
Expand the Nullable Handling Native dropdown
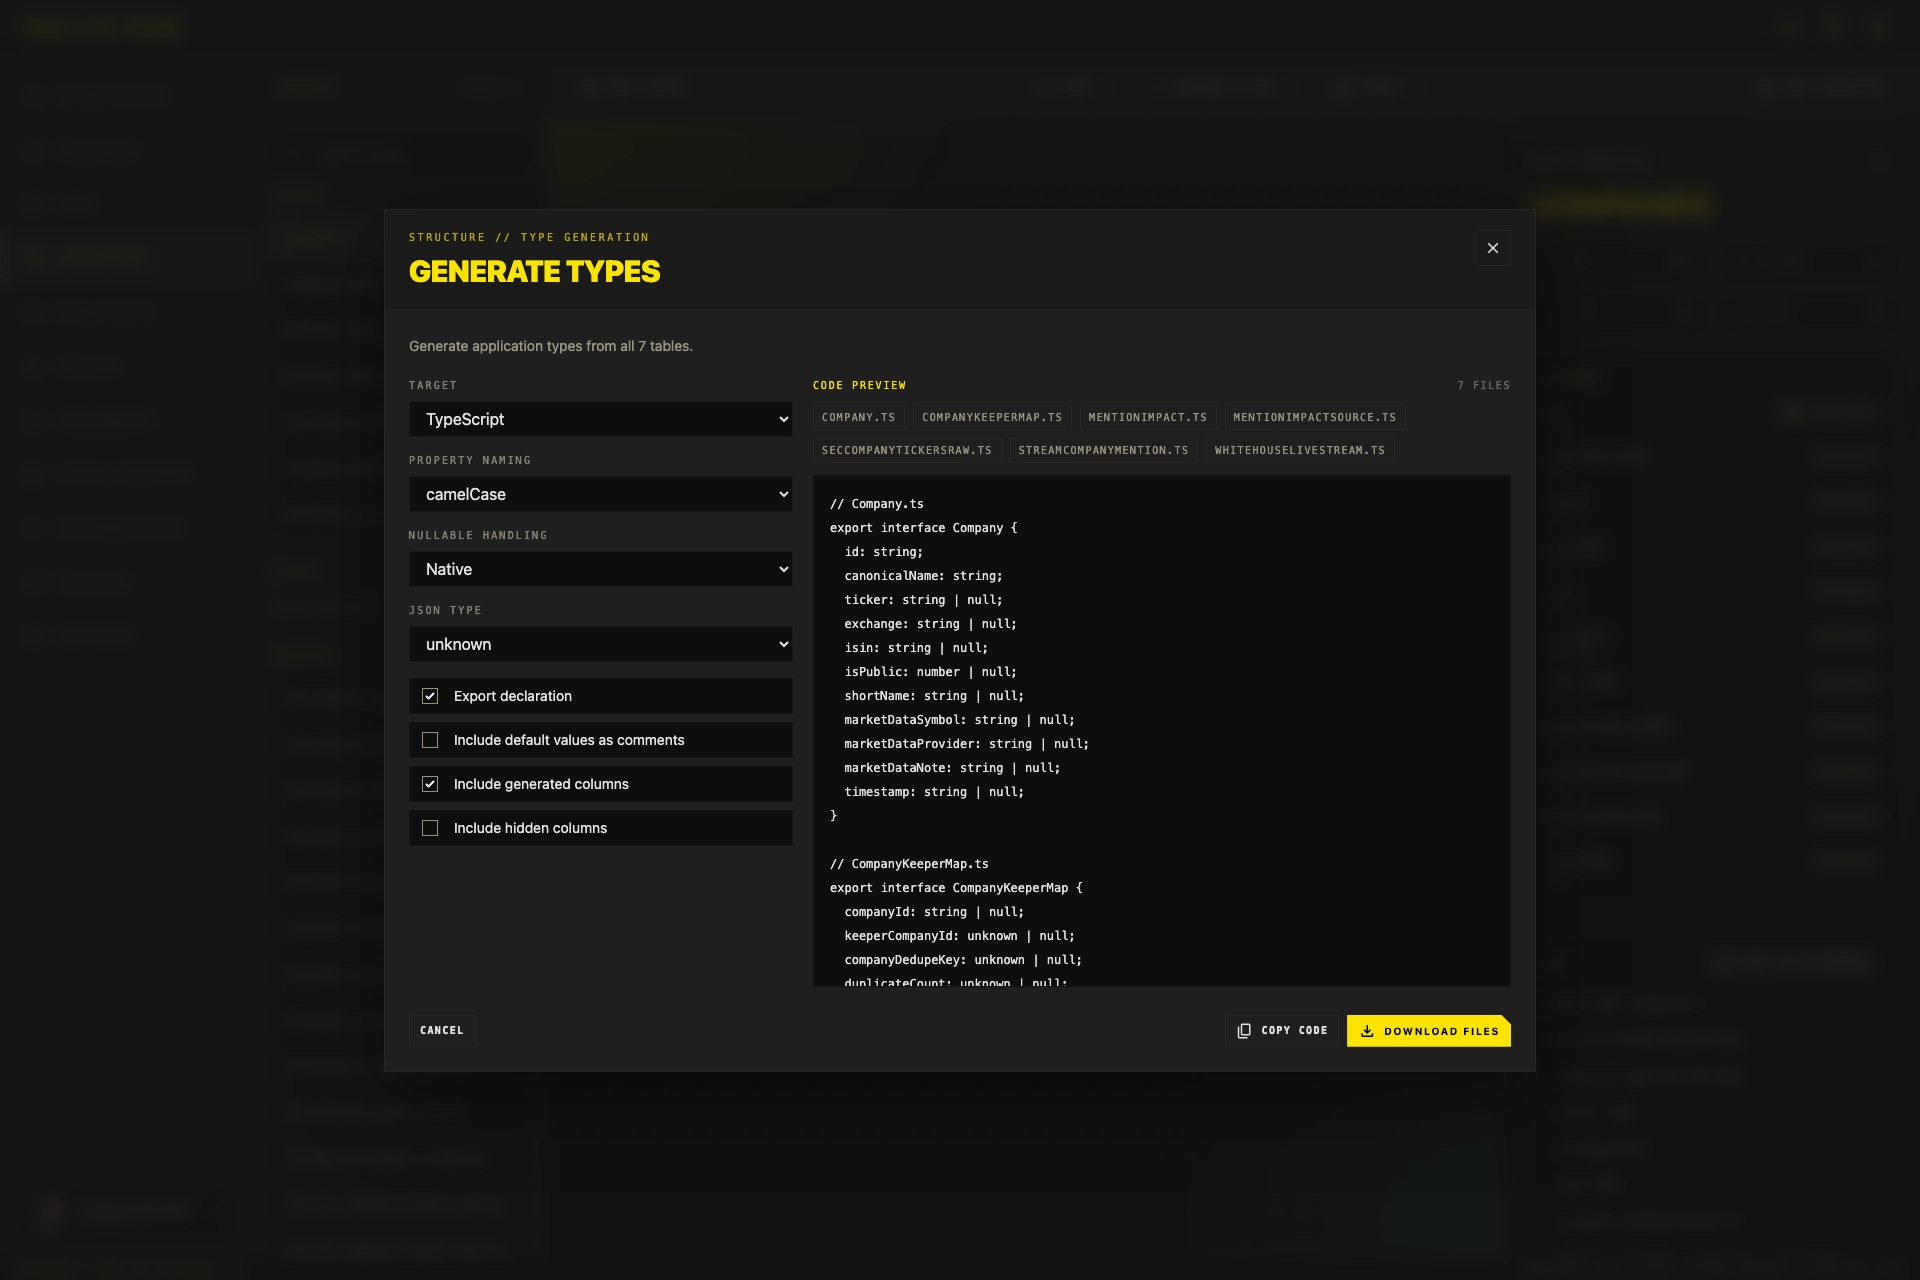(600, 569)
